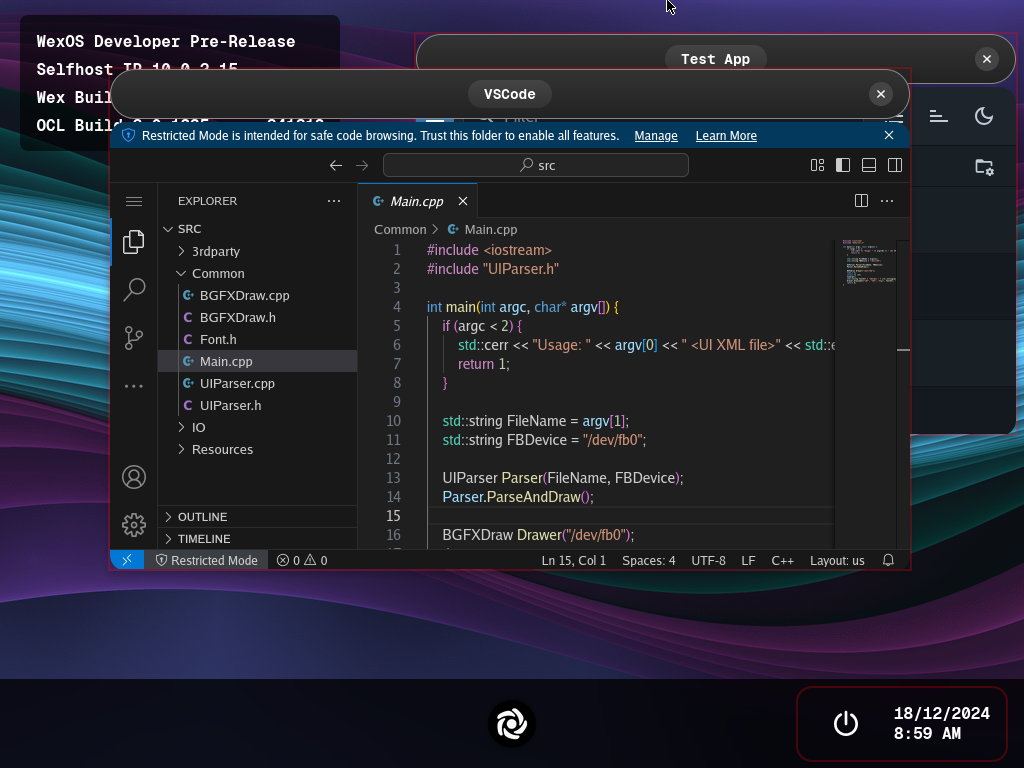
Task: Open the power button in taskbar
Action: (846, 724)
